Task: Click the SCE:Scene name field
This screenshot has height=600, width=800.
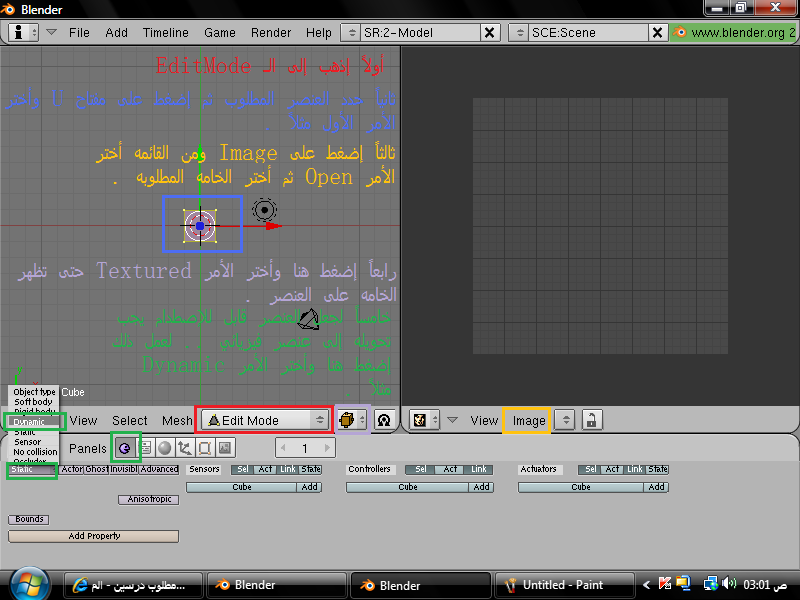Action: [x=589, y=33]
